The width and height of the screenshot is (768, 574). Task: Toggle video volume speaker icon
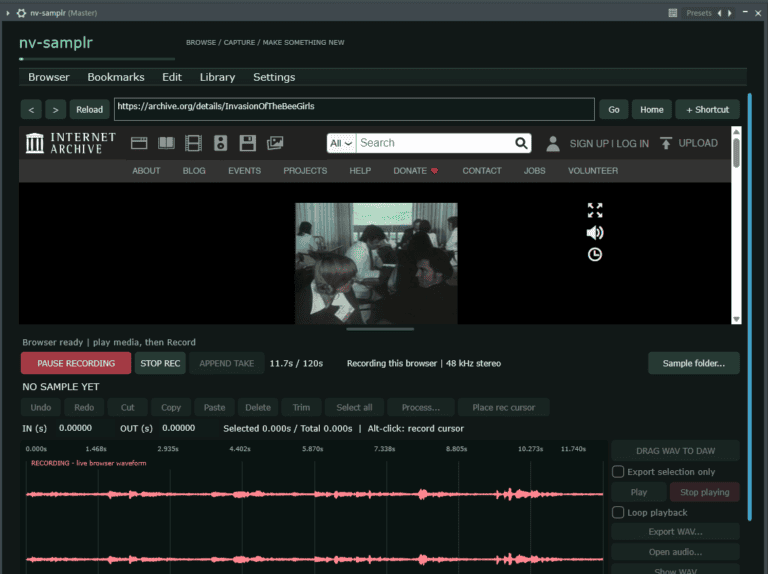tap(595, 233)
